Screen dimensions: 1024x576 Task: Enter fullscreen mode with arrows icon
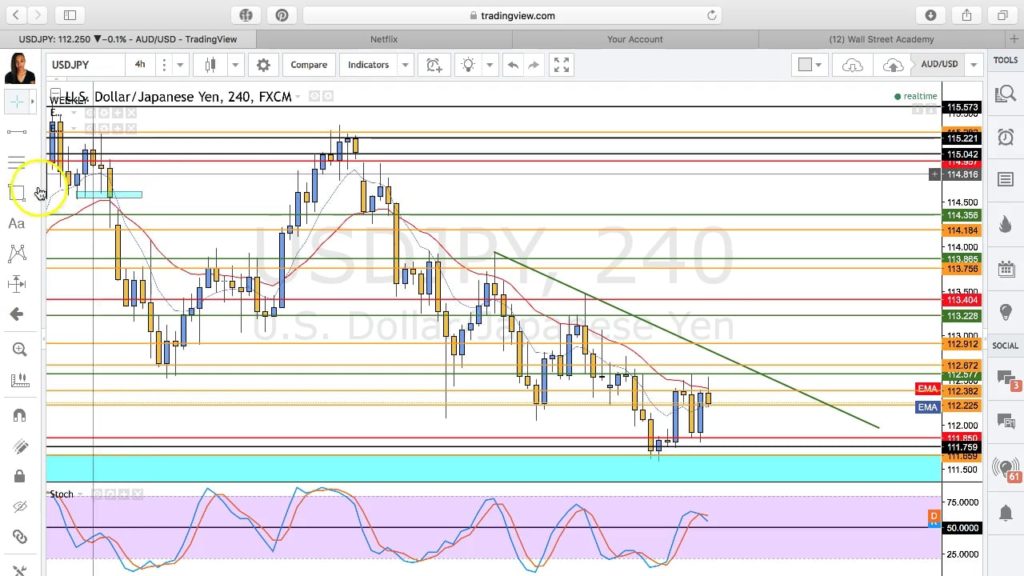click(x=562, y=65)
